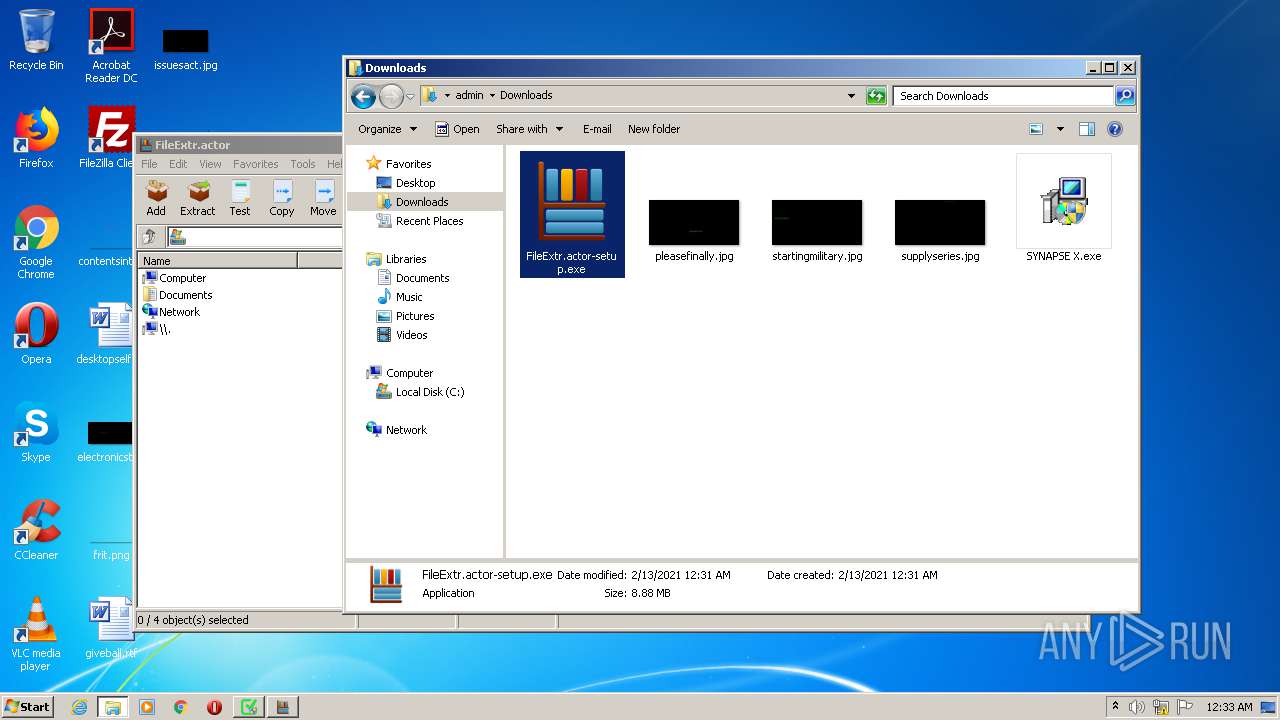Image resolution: width=1280 pixels, height=720 pixels.
Task: Click the Search Downloads field
Action: tap(1003, 96)
